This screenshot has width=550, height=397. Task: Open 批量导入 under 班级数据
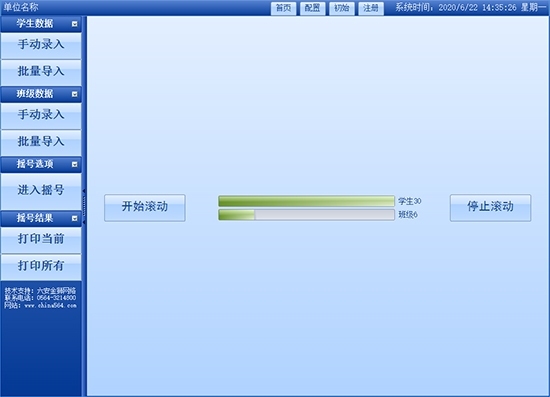coord(41,143)
